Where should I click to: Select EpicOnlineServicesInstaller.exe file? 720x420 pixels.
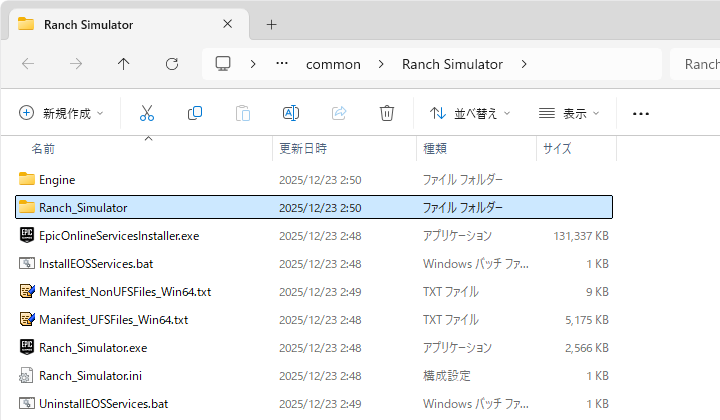[x=119, y=236]
